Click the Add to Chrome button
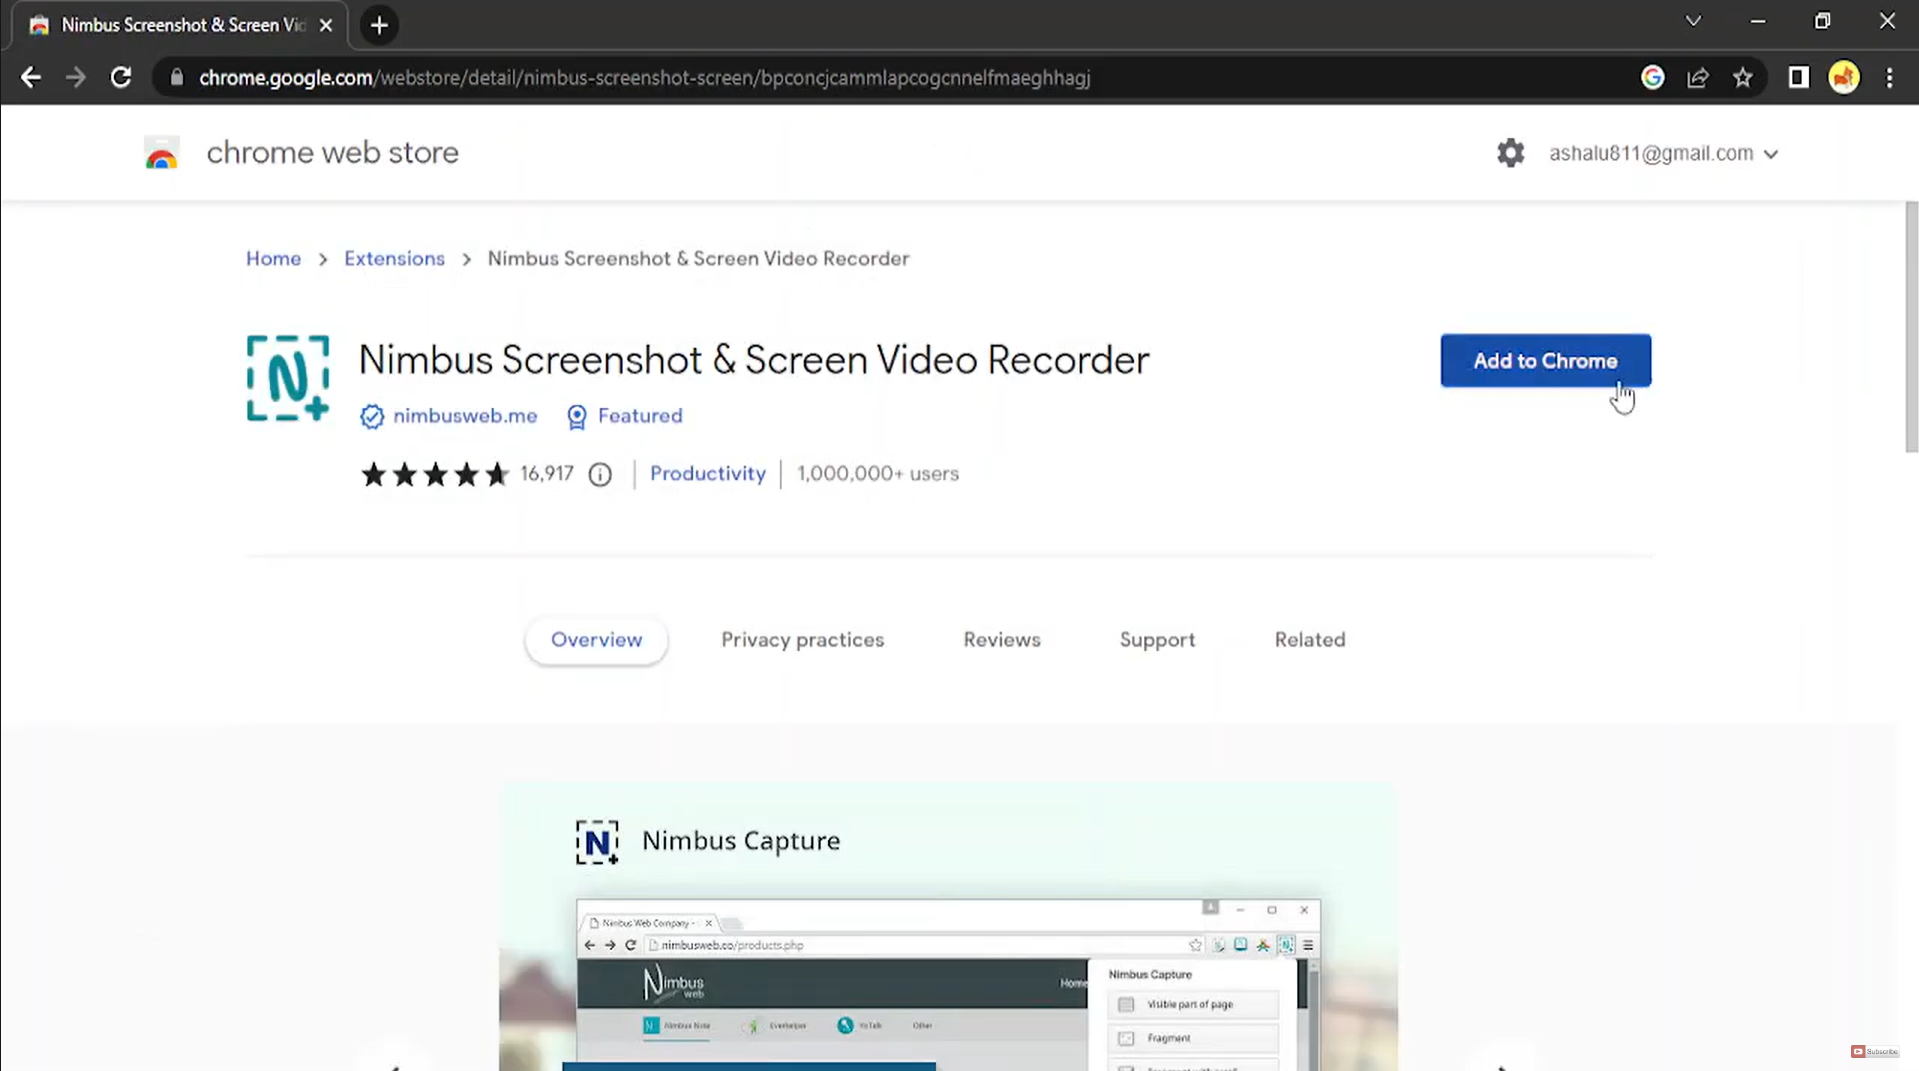 [x=1544, y=361]
